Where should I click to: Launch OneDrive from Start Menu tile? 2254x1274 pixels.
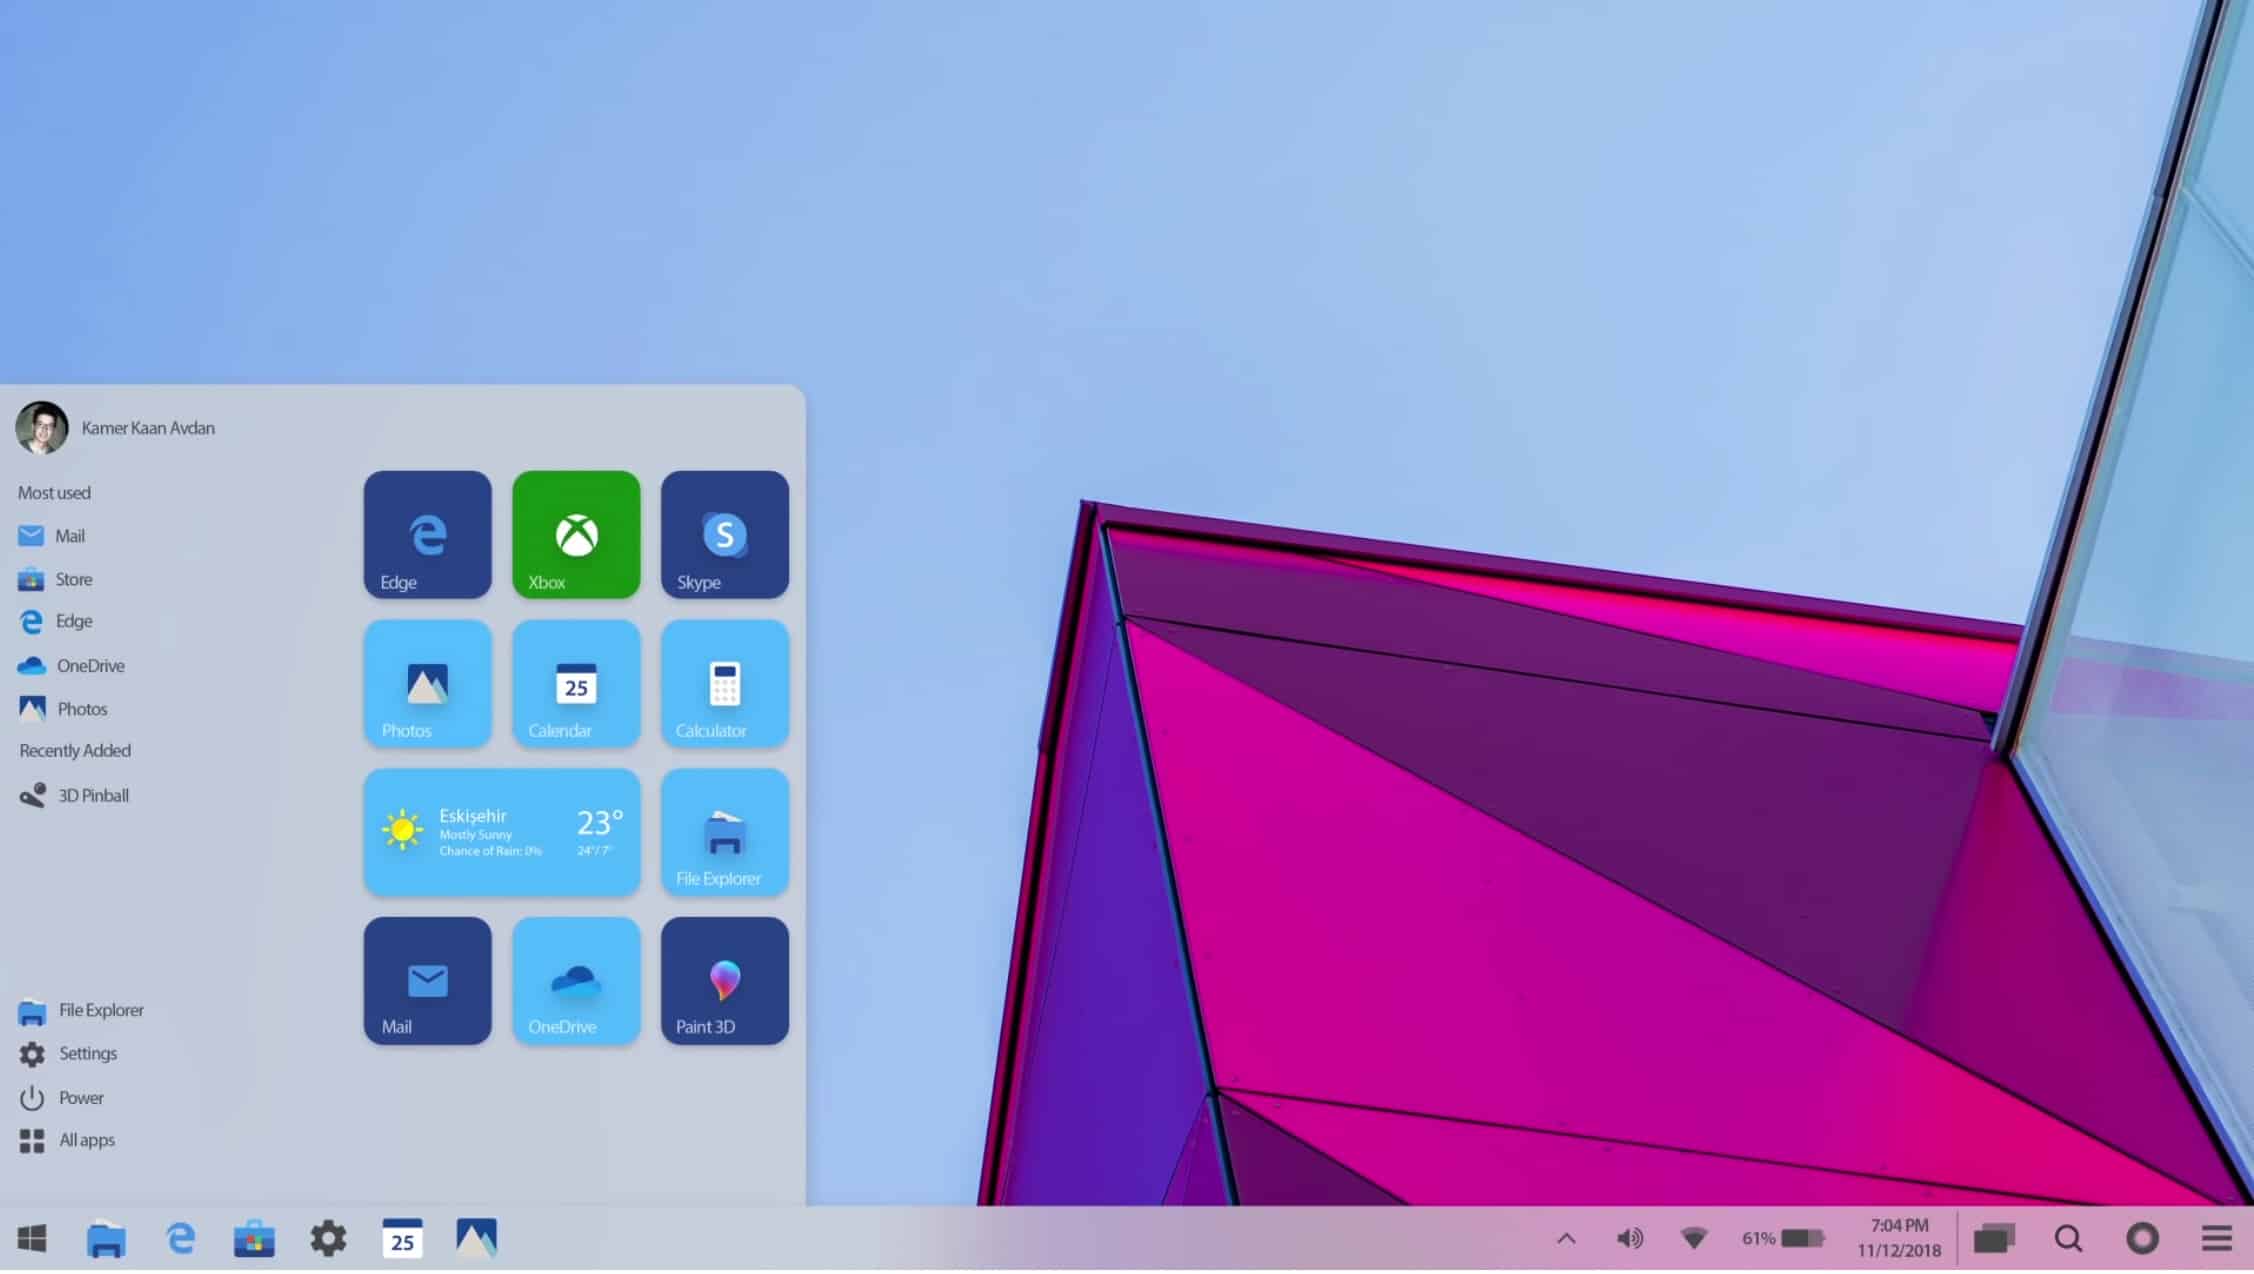point(574,978)
